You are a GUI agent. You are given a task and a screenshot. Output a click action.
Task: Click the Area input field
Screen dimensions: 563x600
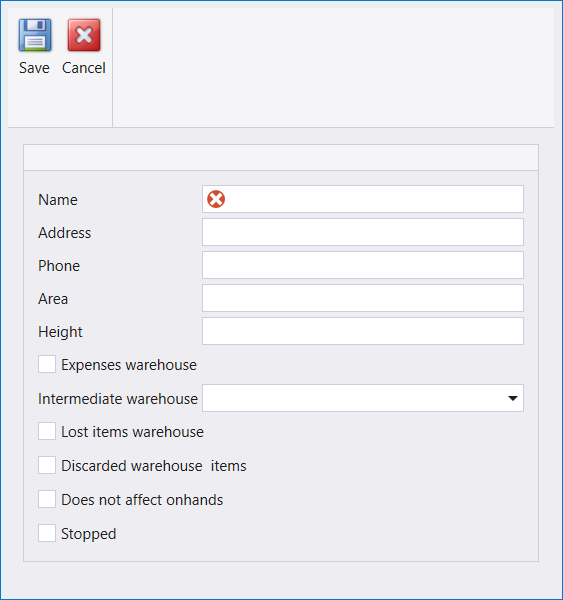coord(363,298)
